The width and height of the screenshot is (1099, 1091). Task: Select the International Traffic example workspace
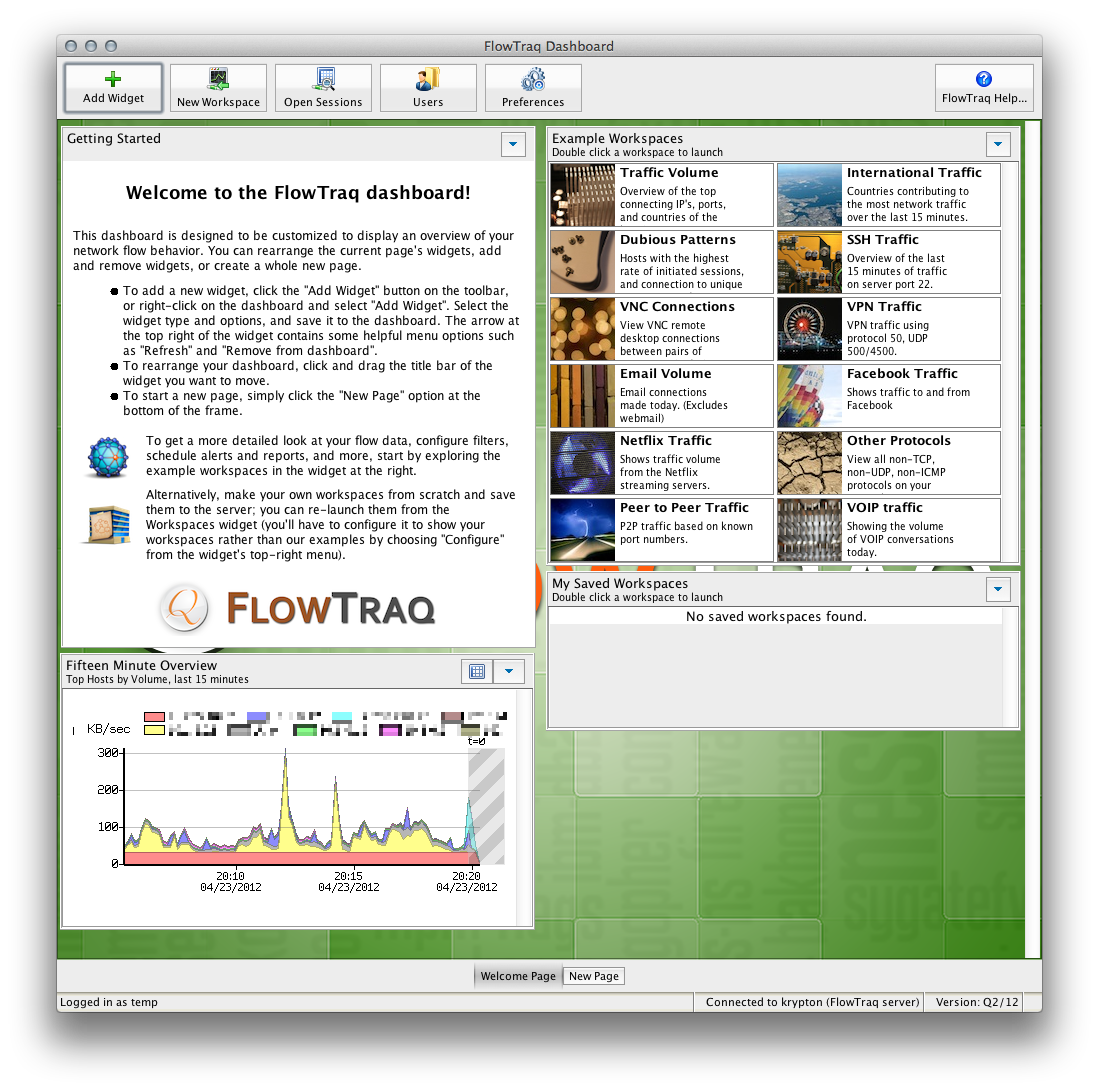(x=889, y=195)
